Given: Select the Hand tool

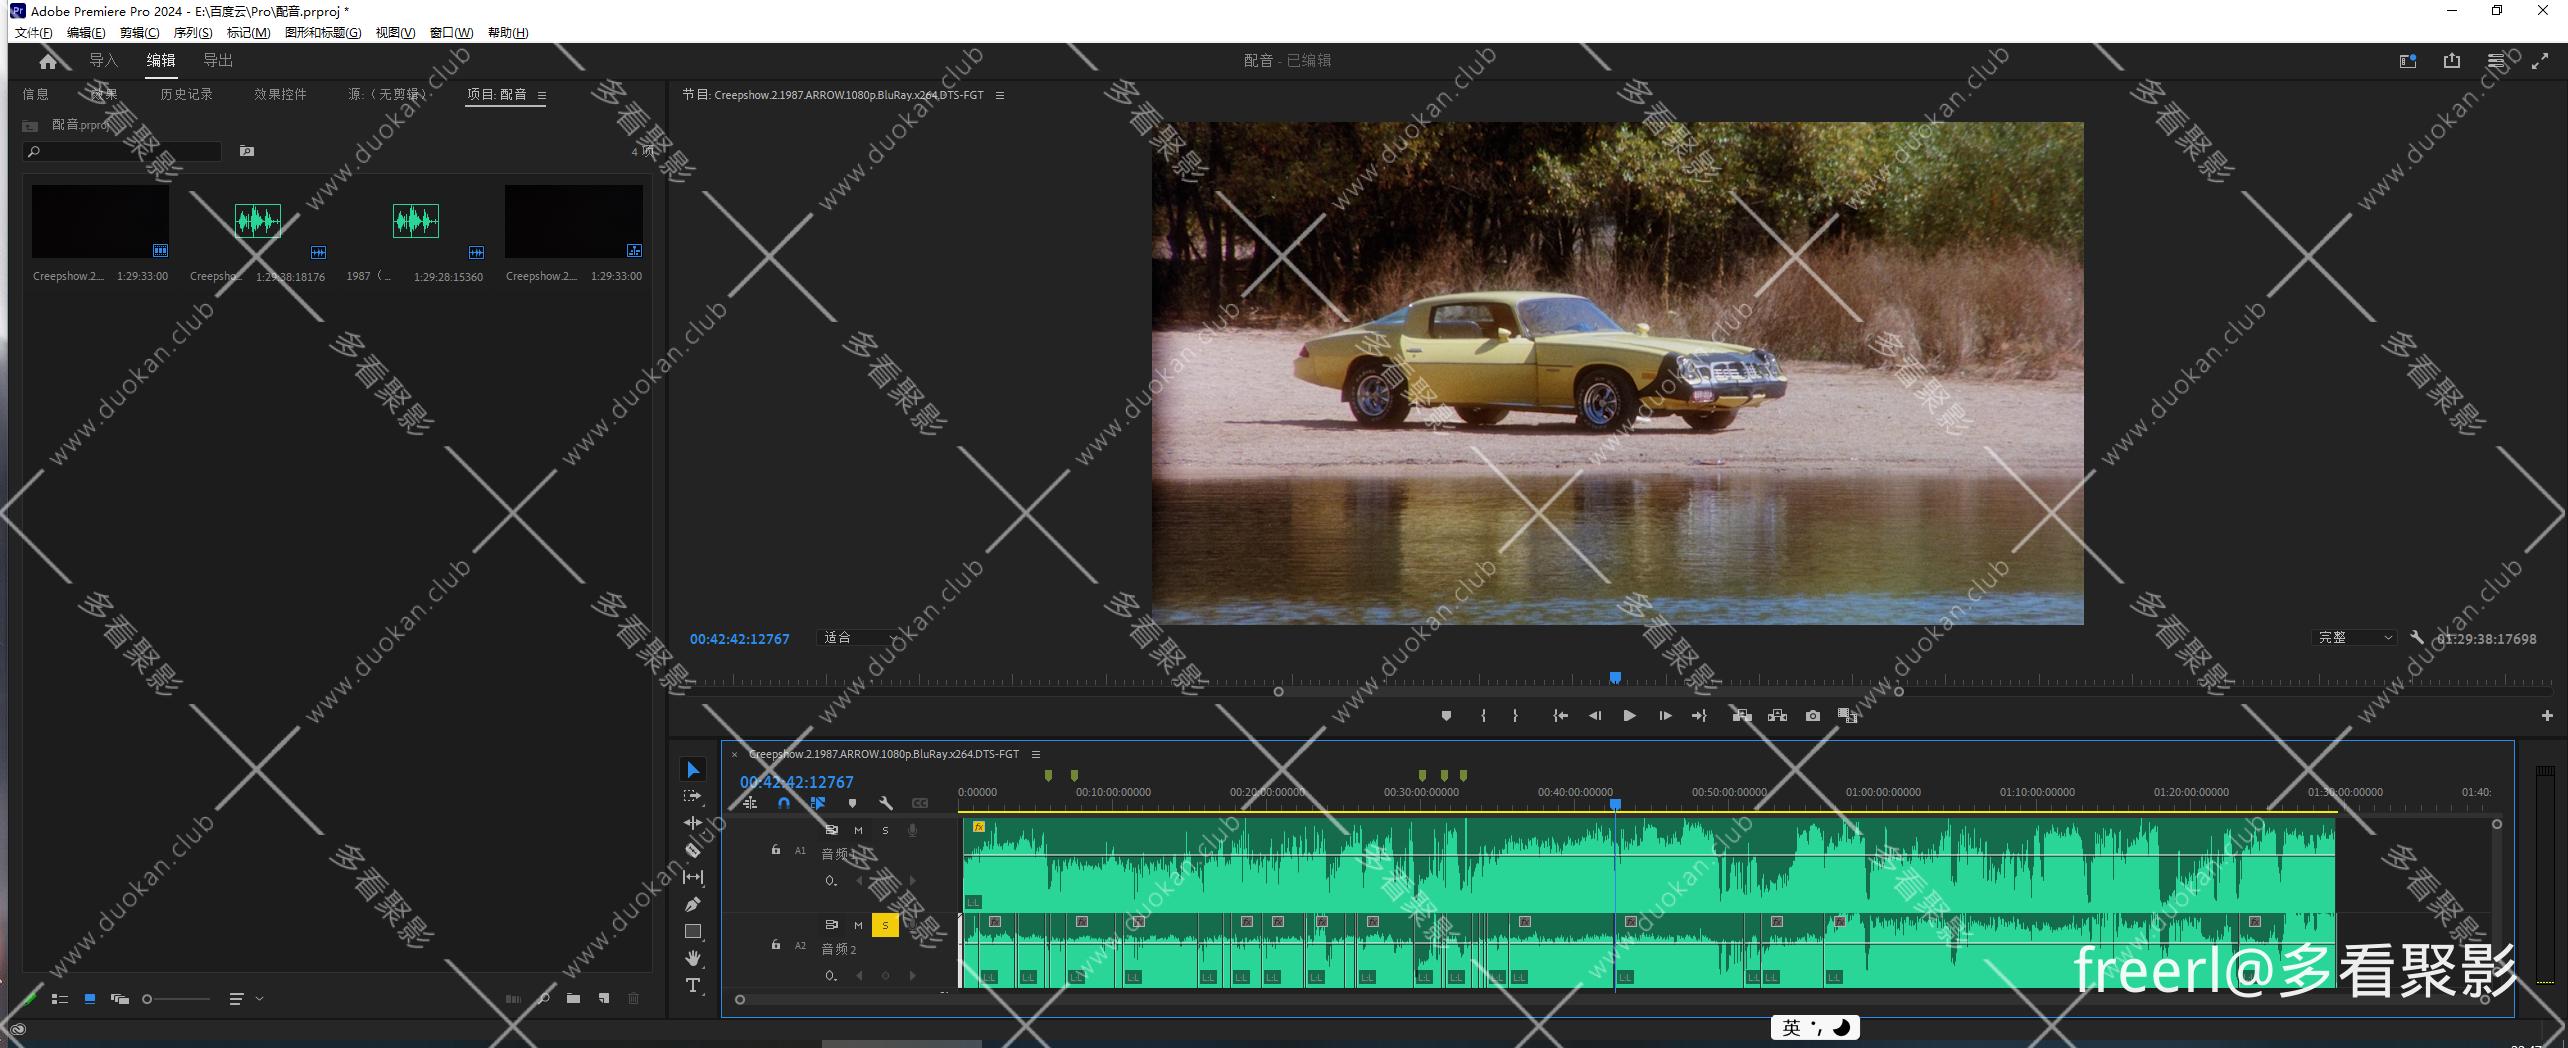Looking at the screenshot, I should point(693,958).
